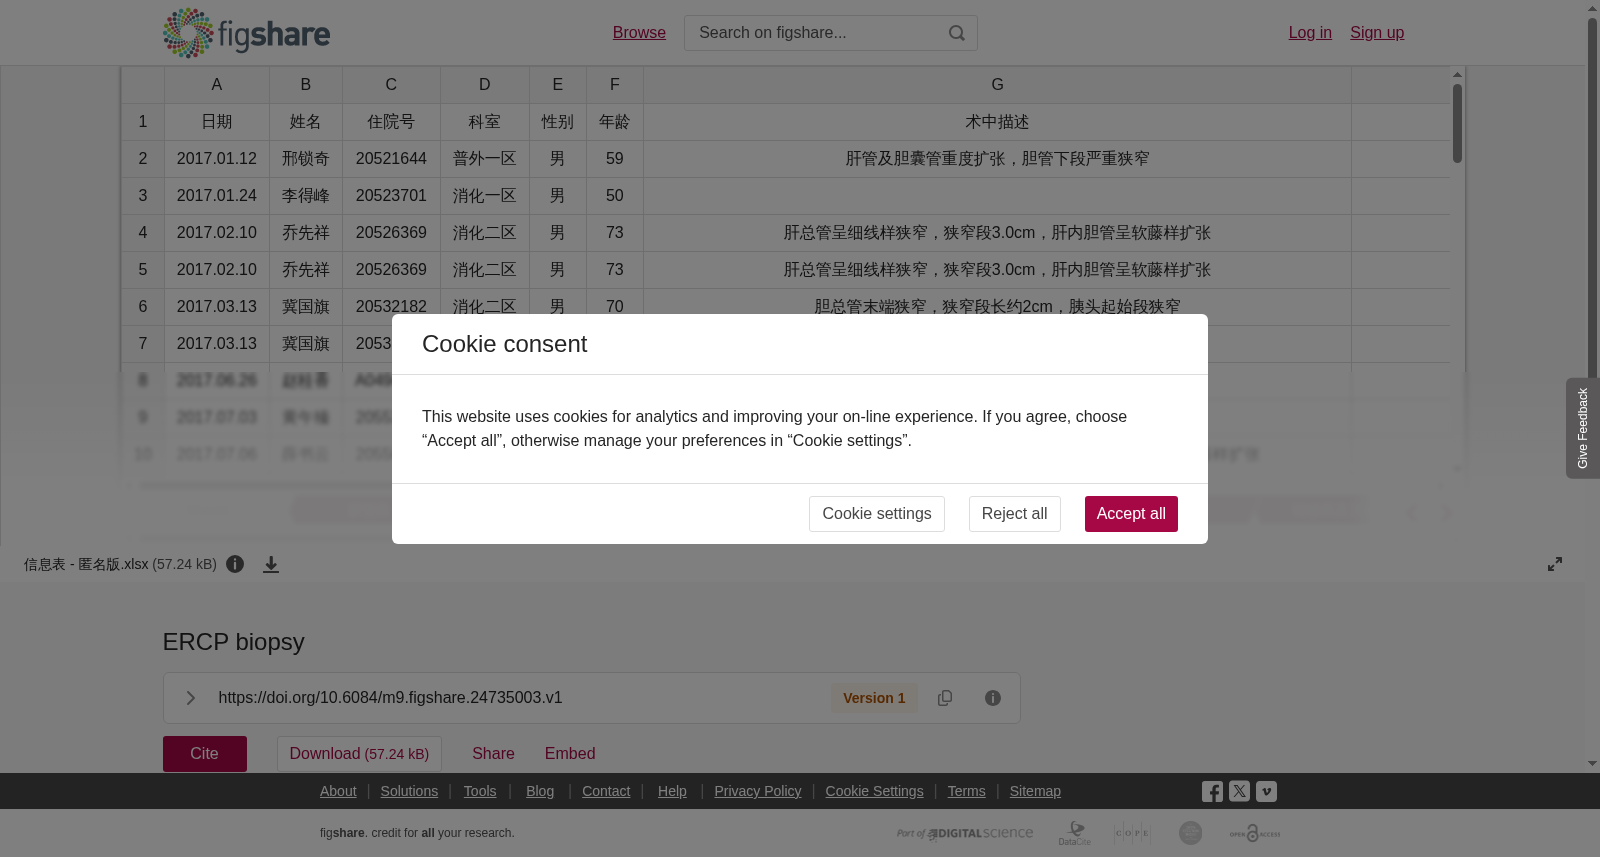The height and width of the screenshot is (857, 1600).
Task: Click cell 2017.01.24 in row 3
Action: point(217,196)
